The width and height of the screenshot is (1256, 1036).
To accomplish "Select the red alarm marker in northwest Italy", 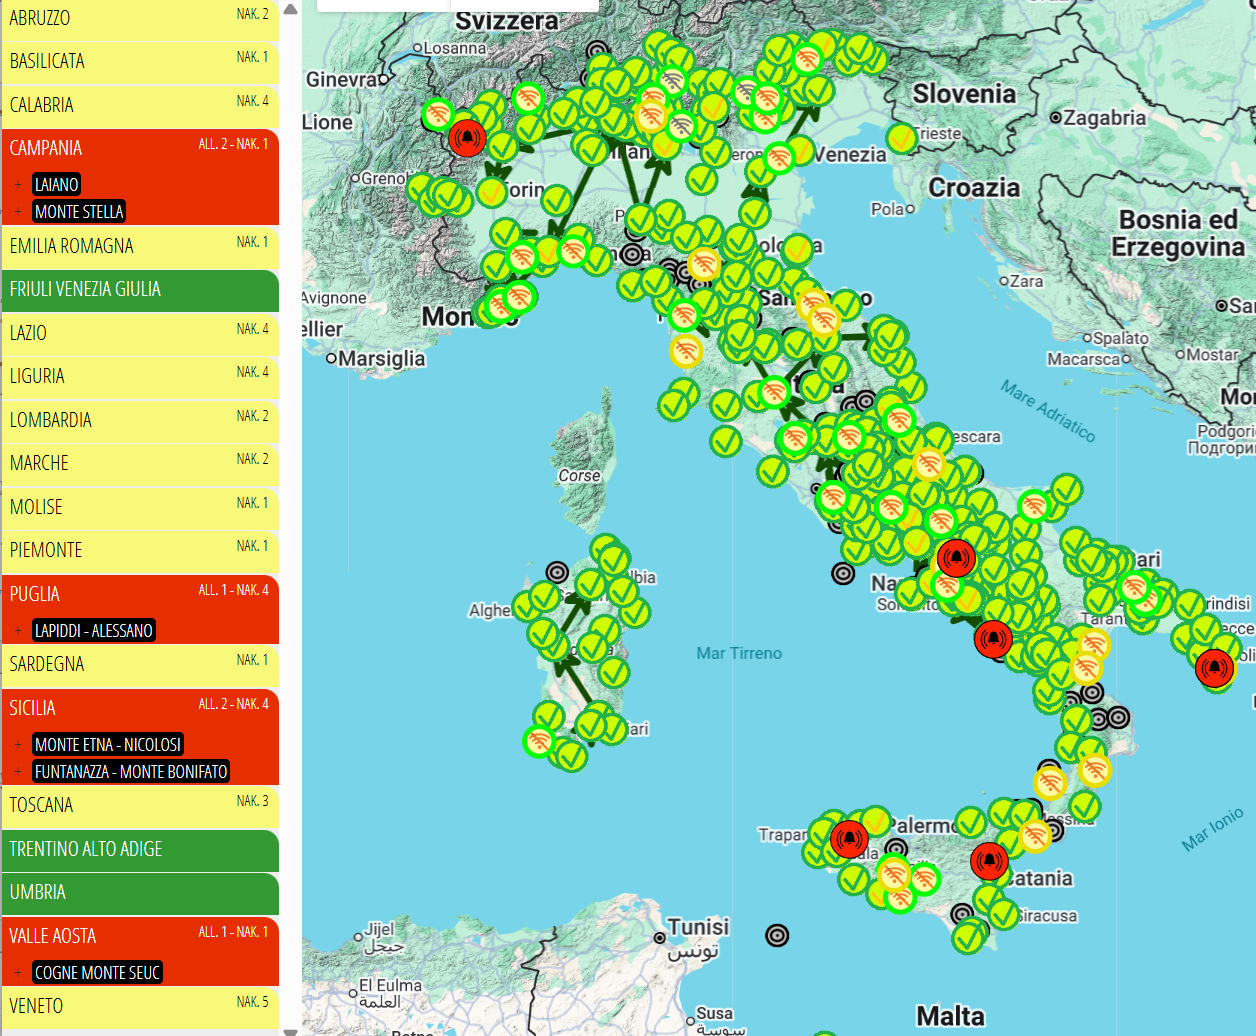I will pos(466,137).
